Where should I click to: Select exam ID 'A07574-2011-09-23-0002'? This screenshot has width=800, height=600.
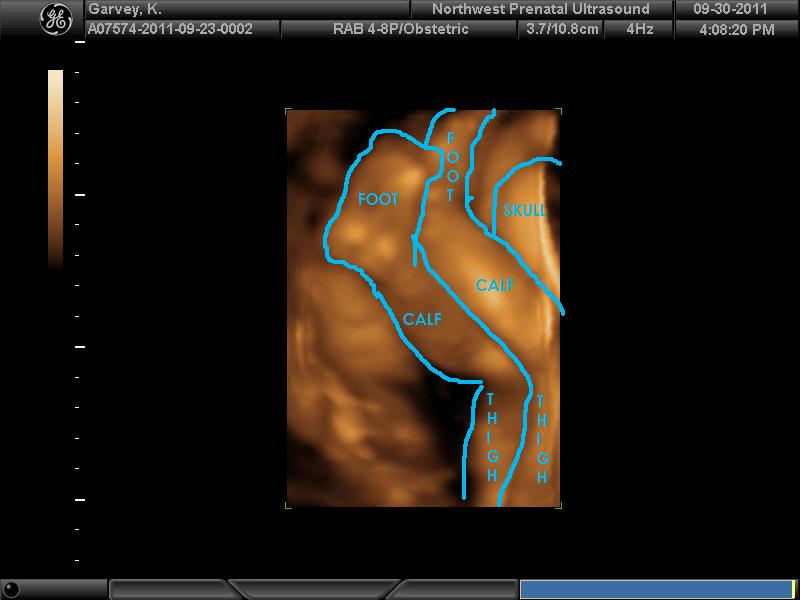(x=170, y=29)
